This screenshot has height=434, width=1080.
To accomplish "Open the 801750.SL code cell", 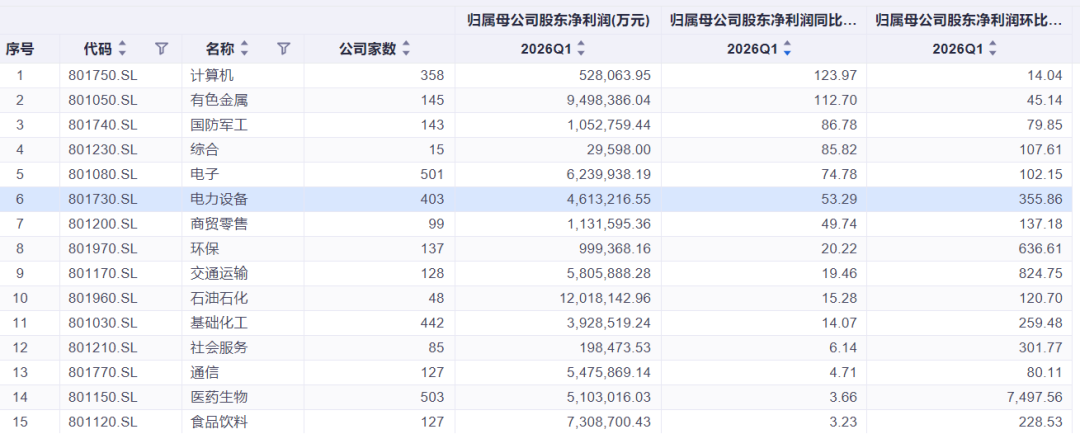I will [103, 75].
